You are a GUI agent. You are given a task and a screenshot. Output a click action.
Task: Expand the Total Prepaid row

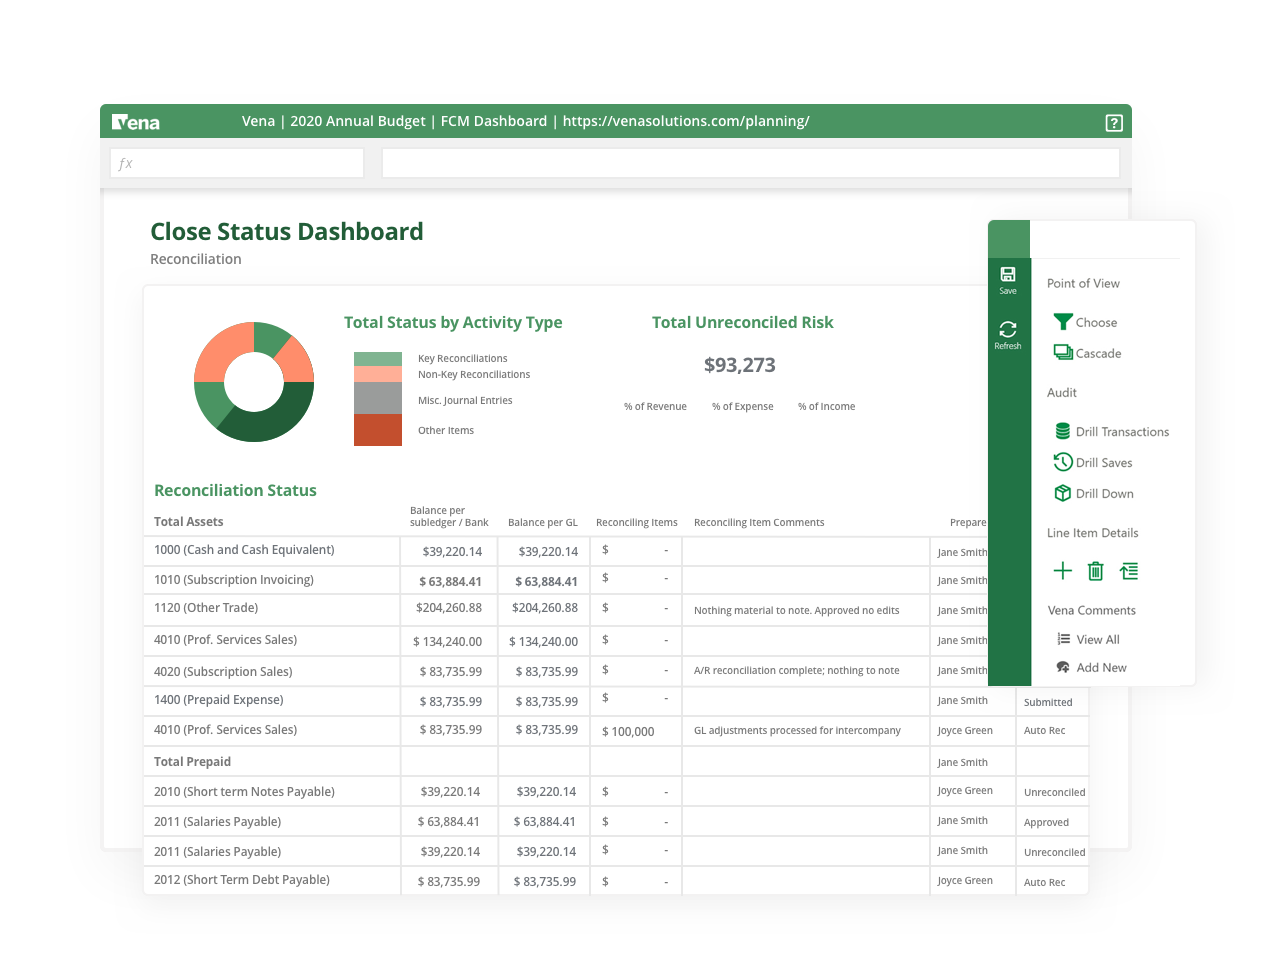point(194,761)
